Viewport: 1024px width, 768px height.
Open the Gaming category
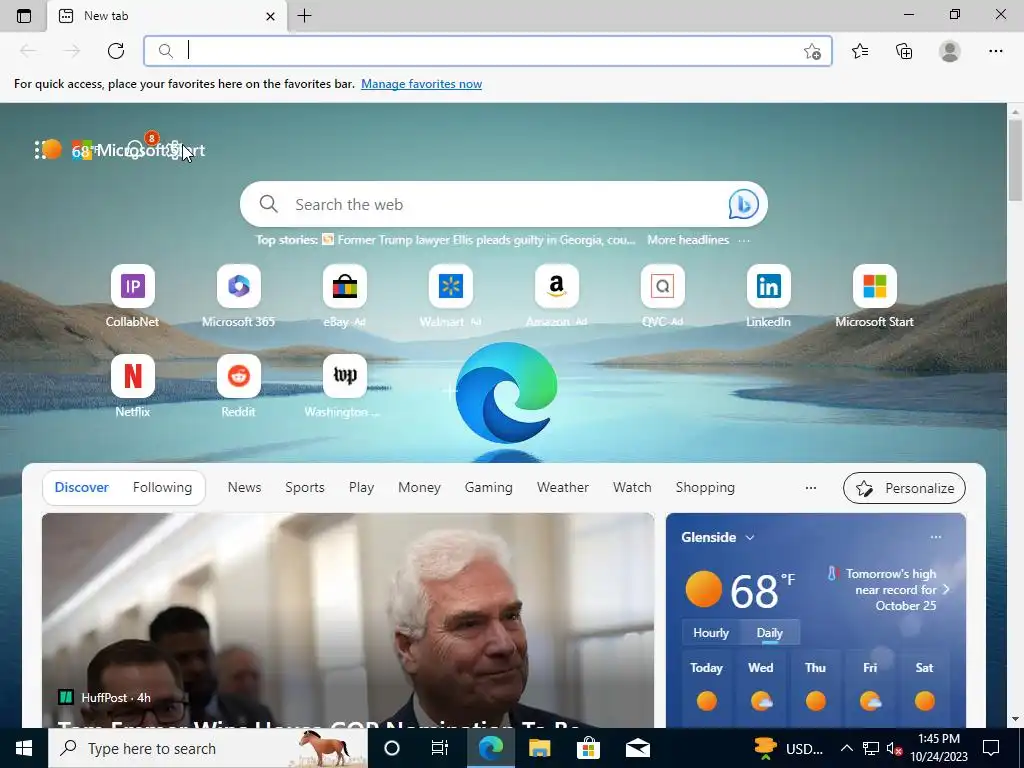pos(488,487)
